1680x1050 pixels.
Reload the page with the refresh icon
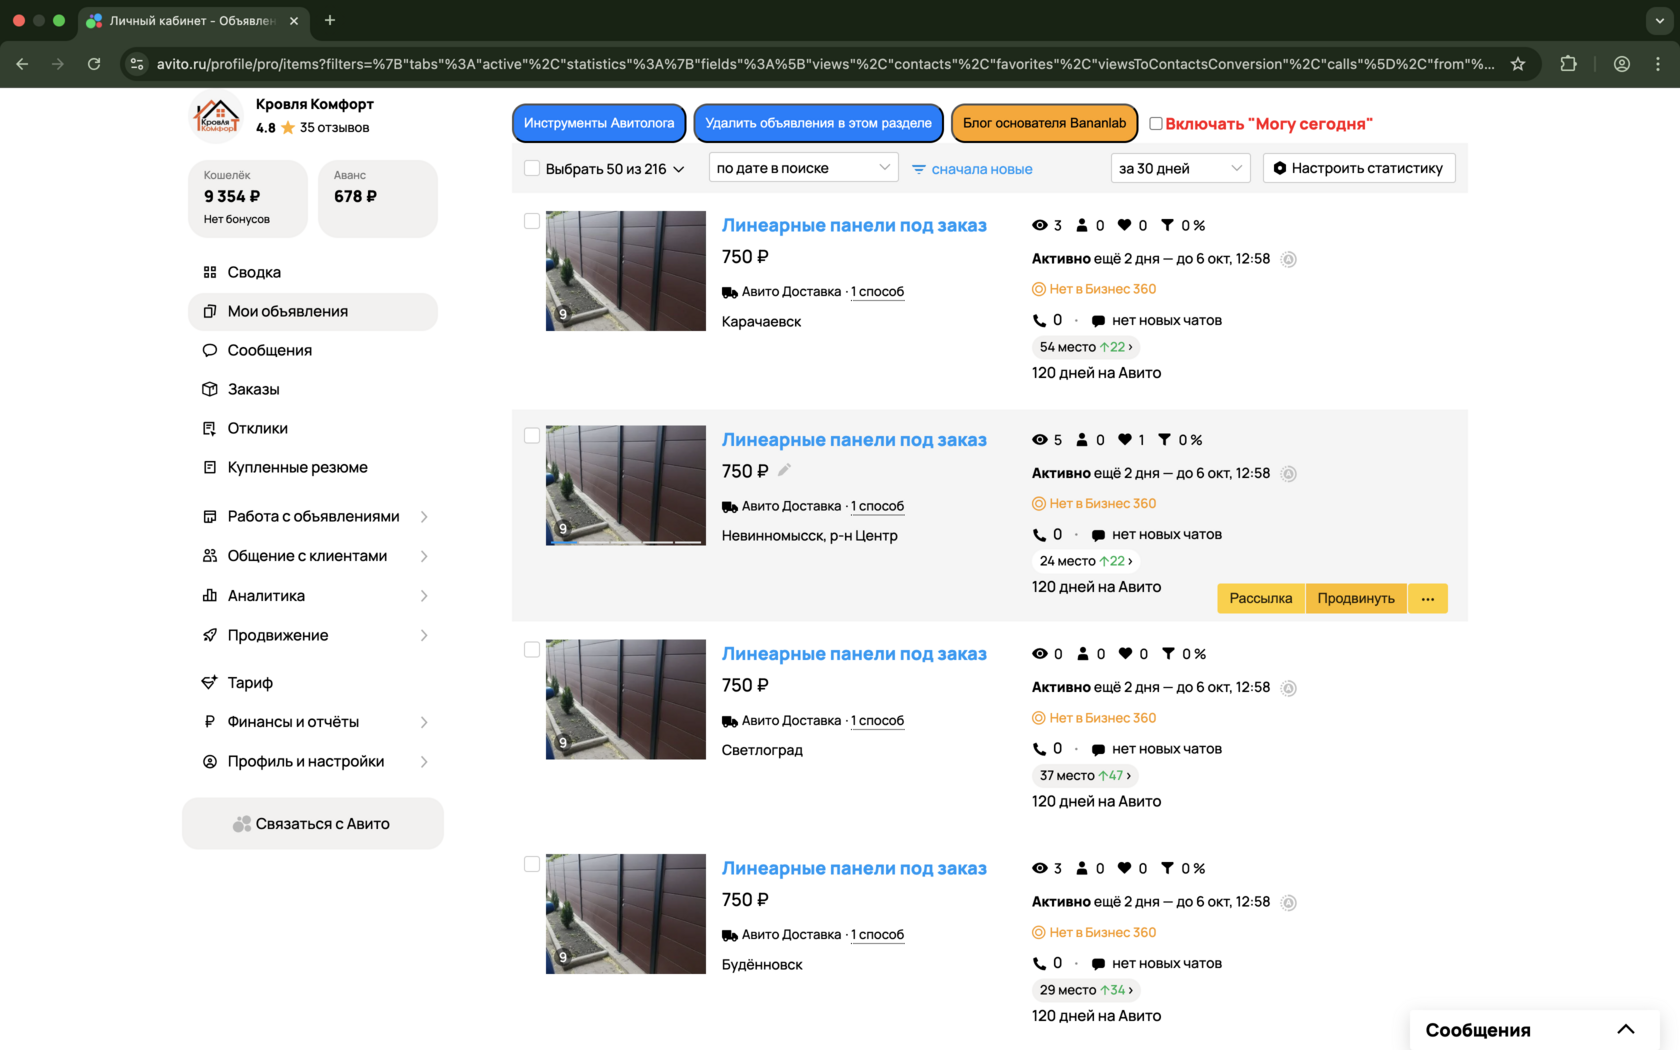pyautogui.click(x=94, y=64)
